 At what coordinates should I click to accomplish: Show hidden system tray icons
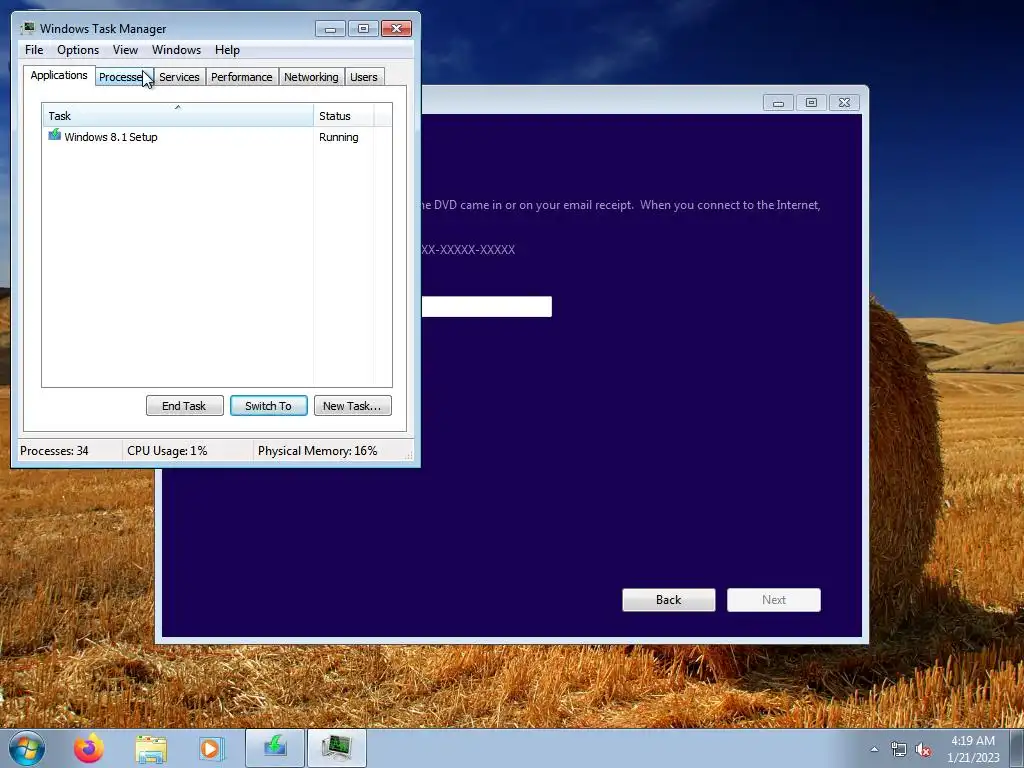tap(874, 749)
